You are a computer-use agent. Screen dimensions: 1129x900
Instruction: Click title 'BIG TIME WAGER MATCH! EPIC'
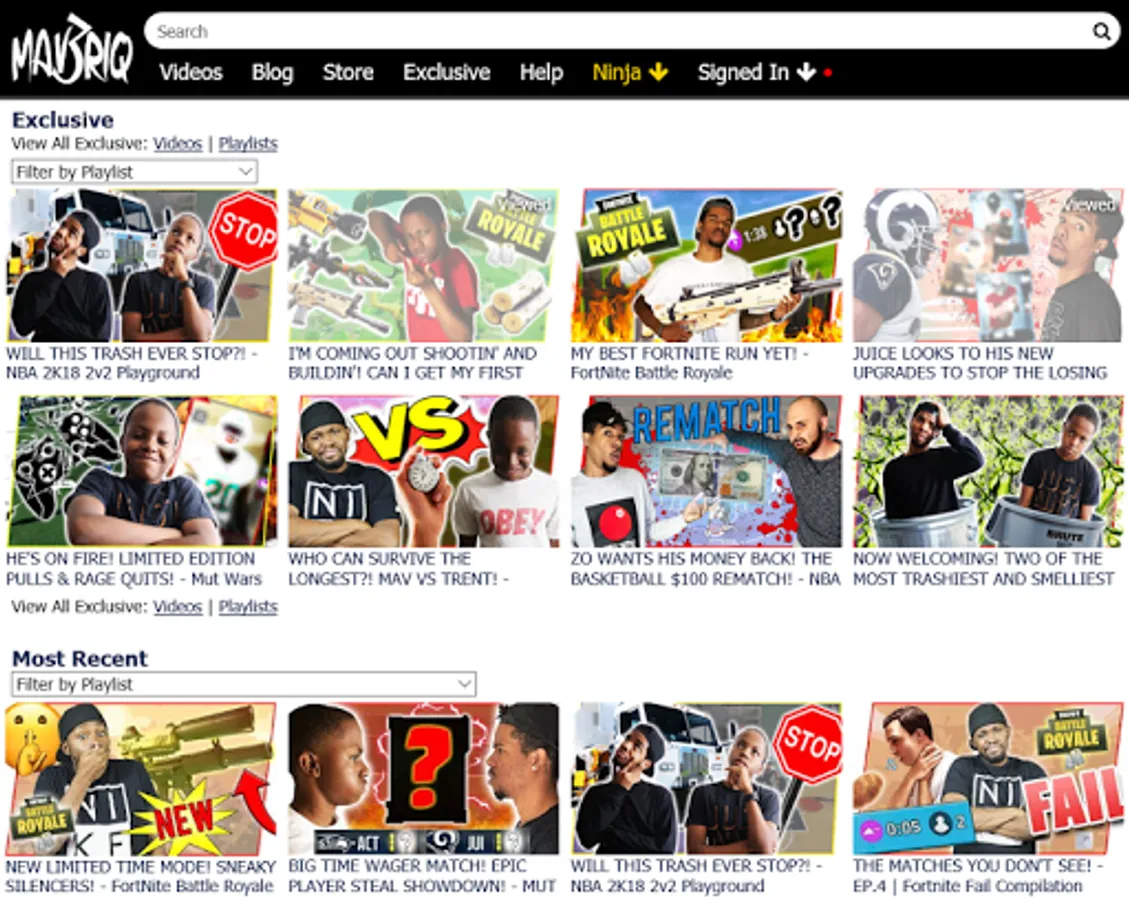tap(422, 876)
